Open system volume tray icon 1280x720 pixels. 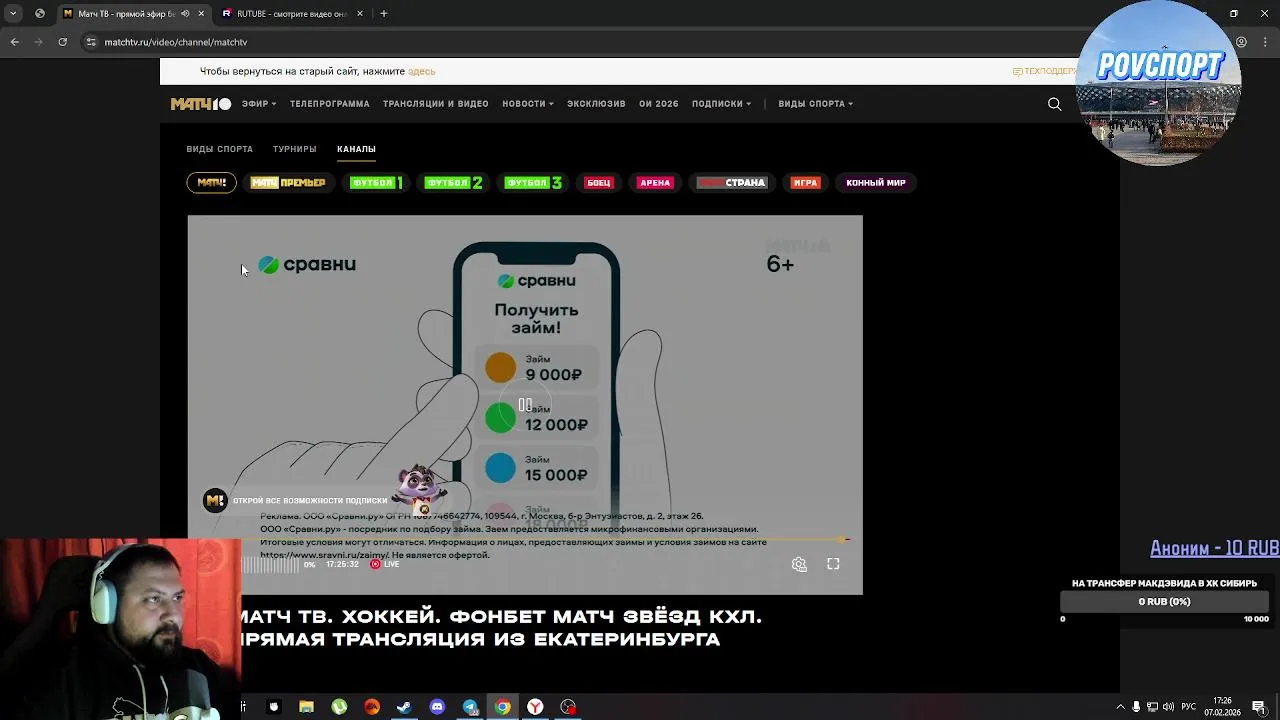[x=1168, y=707]
